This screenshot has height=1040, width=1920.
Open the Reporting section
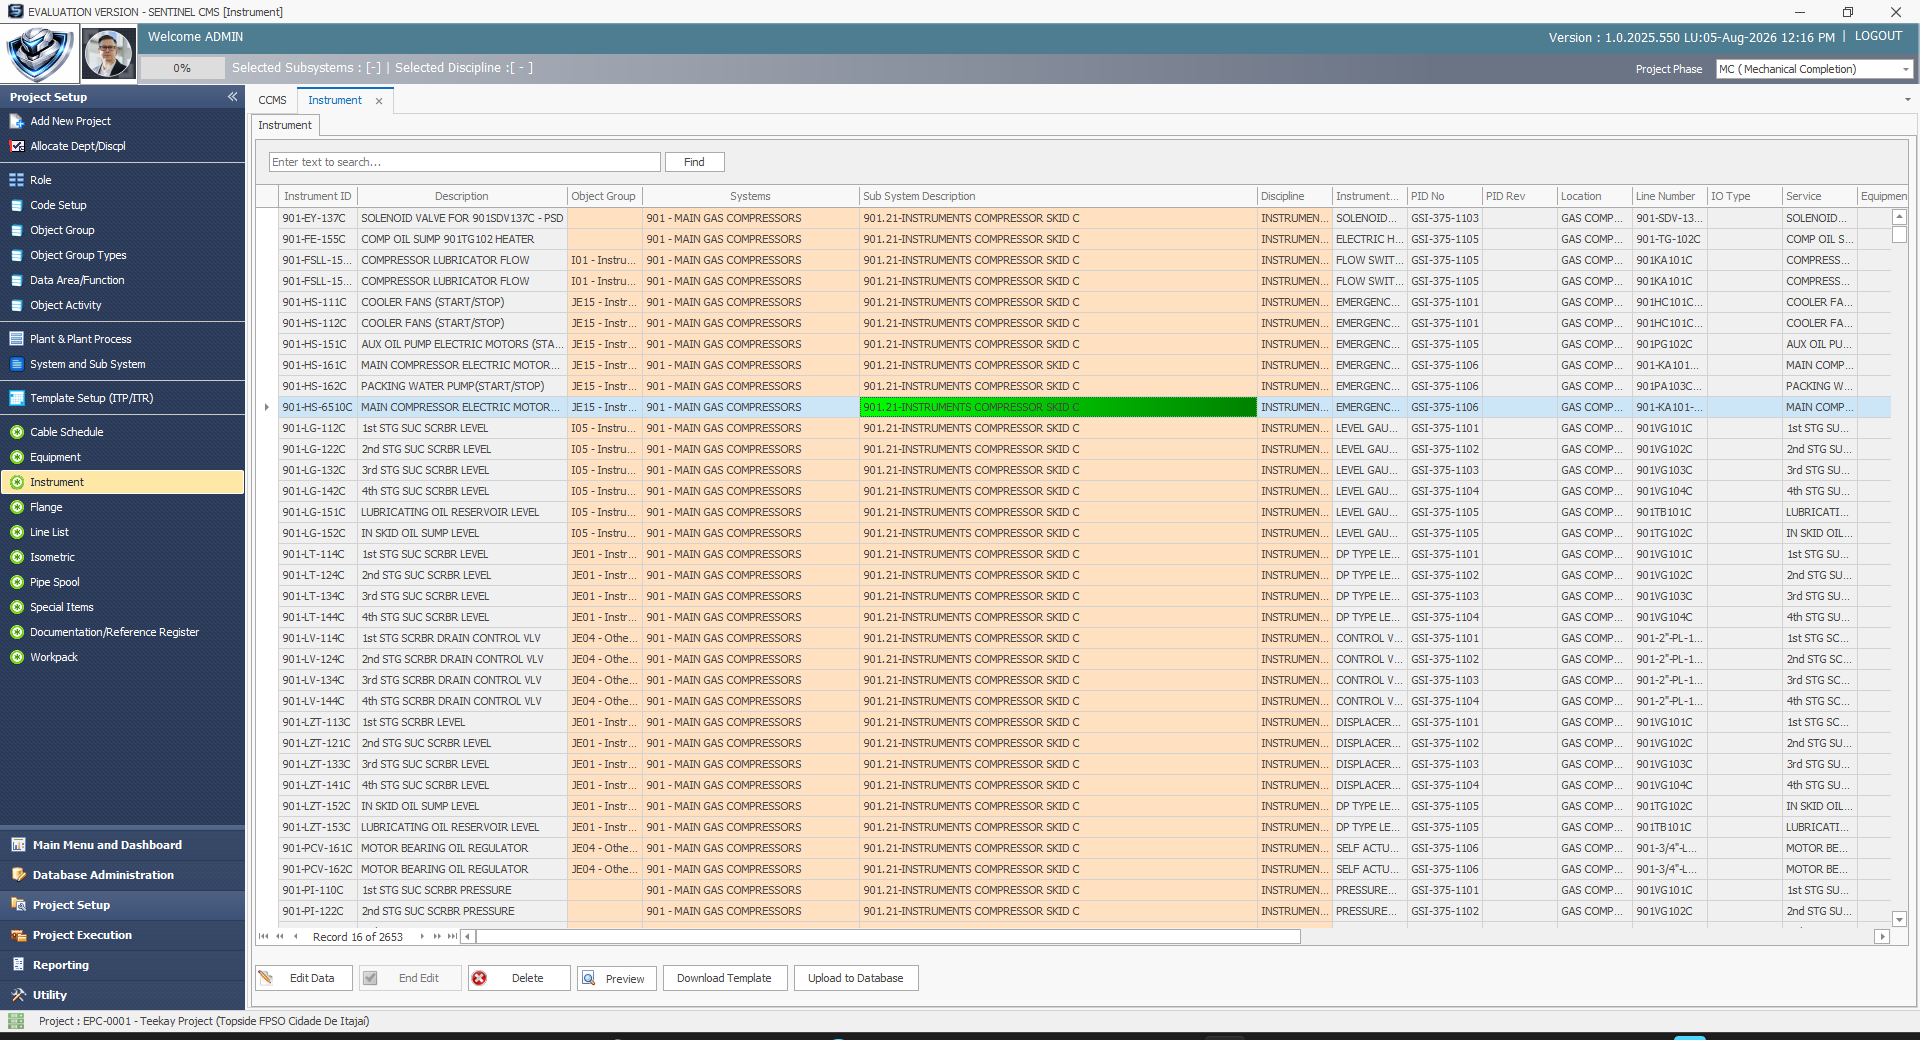[x=122, y=965]
